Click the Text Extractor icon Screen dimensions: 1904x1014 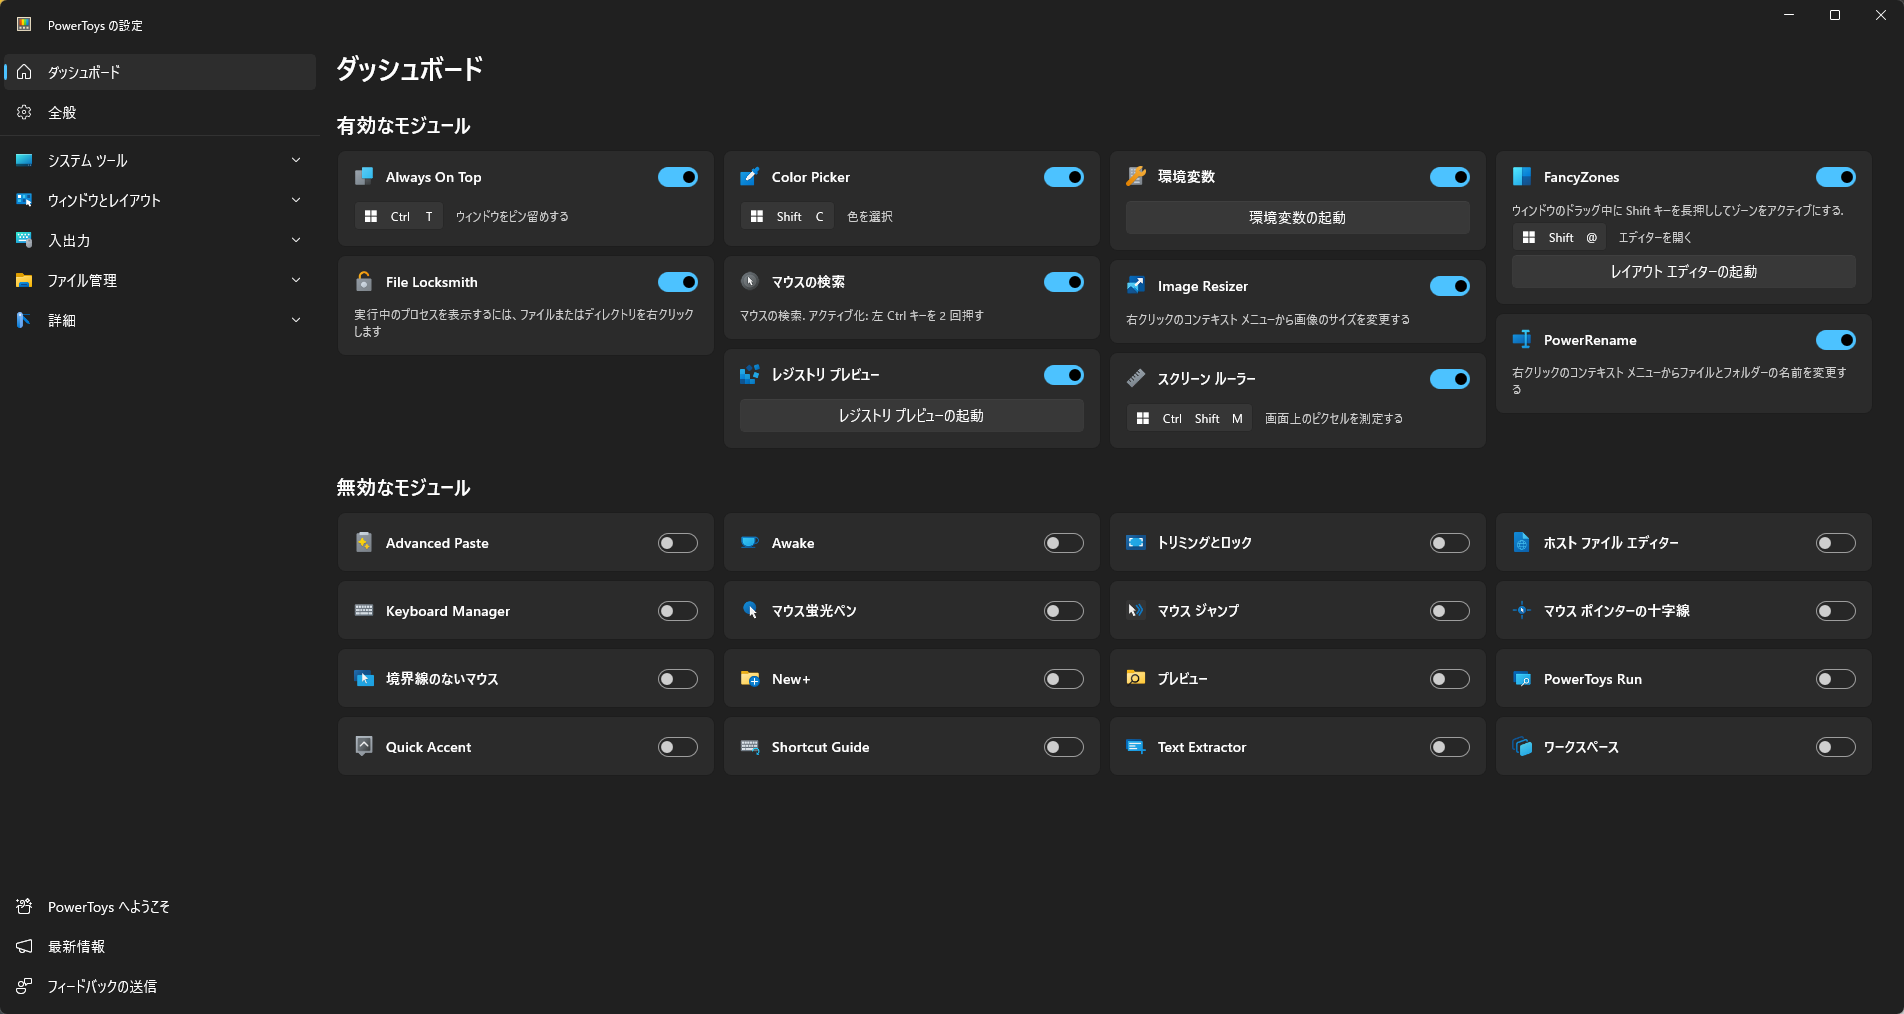pos(1136,747)
